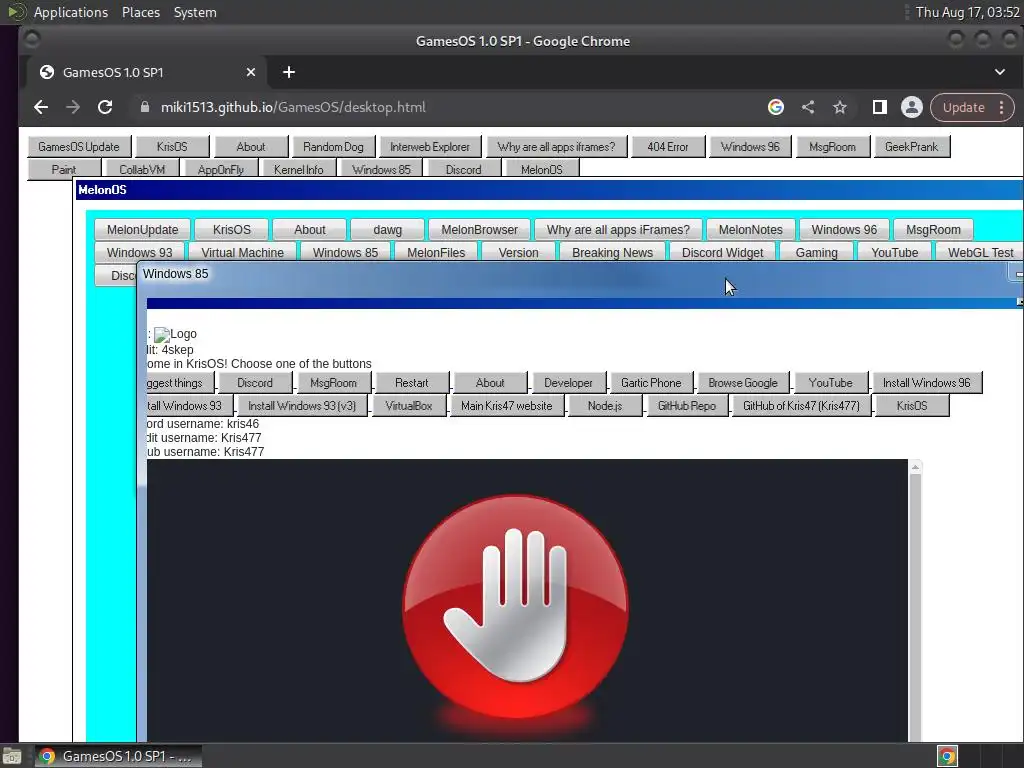This screenshot has width=1024, height=768.
Task: Open a new Chrome tab
Action: [x=289, y=72]
